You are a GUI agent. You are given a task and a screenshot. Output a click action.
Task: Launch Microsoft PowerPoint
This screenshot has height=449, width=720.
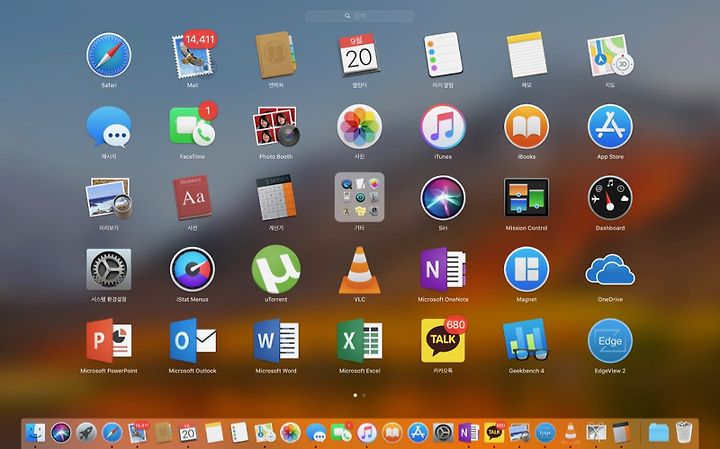click(109, 341)
